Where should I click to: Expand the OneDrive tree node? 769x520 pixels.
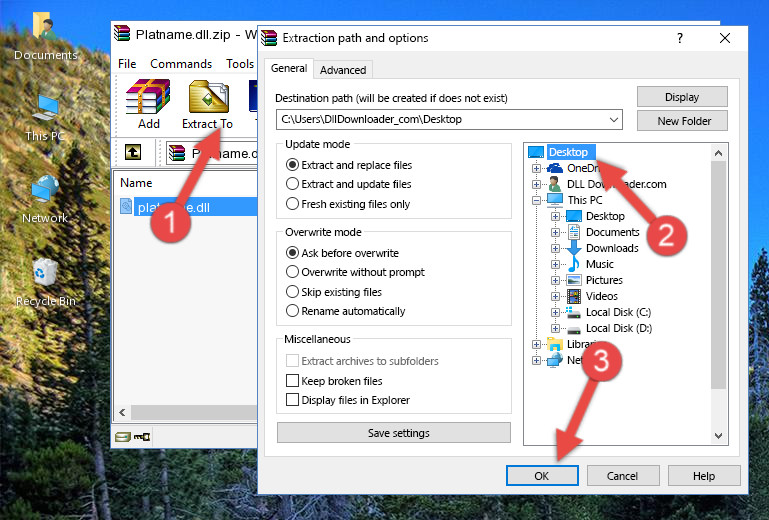pyautogui.click(x=536, y=168)
